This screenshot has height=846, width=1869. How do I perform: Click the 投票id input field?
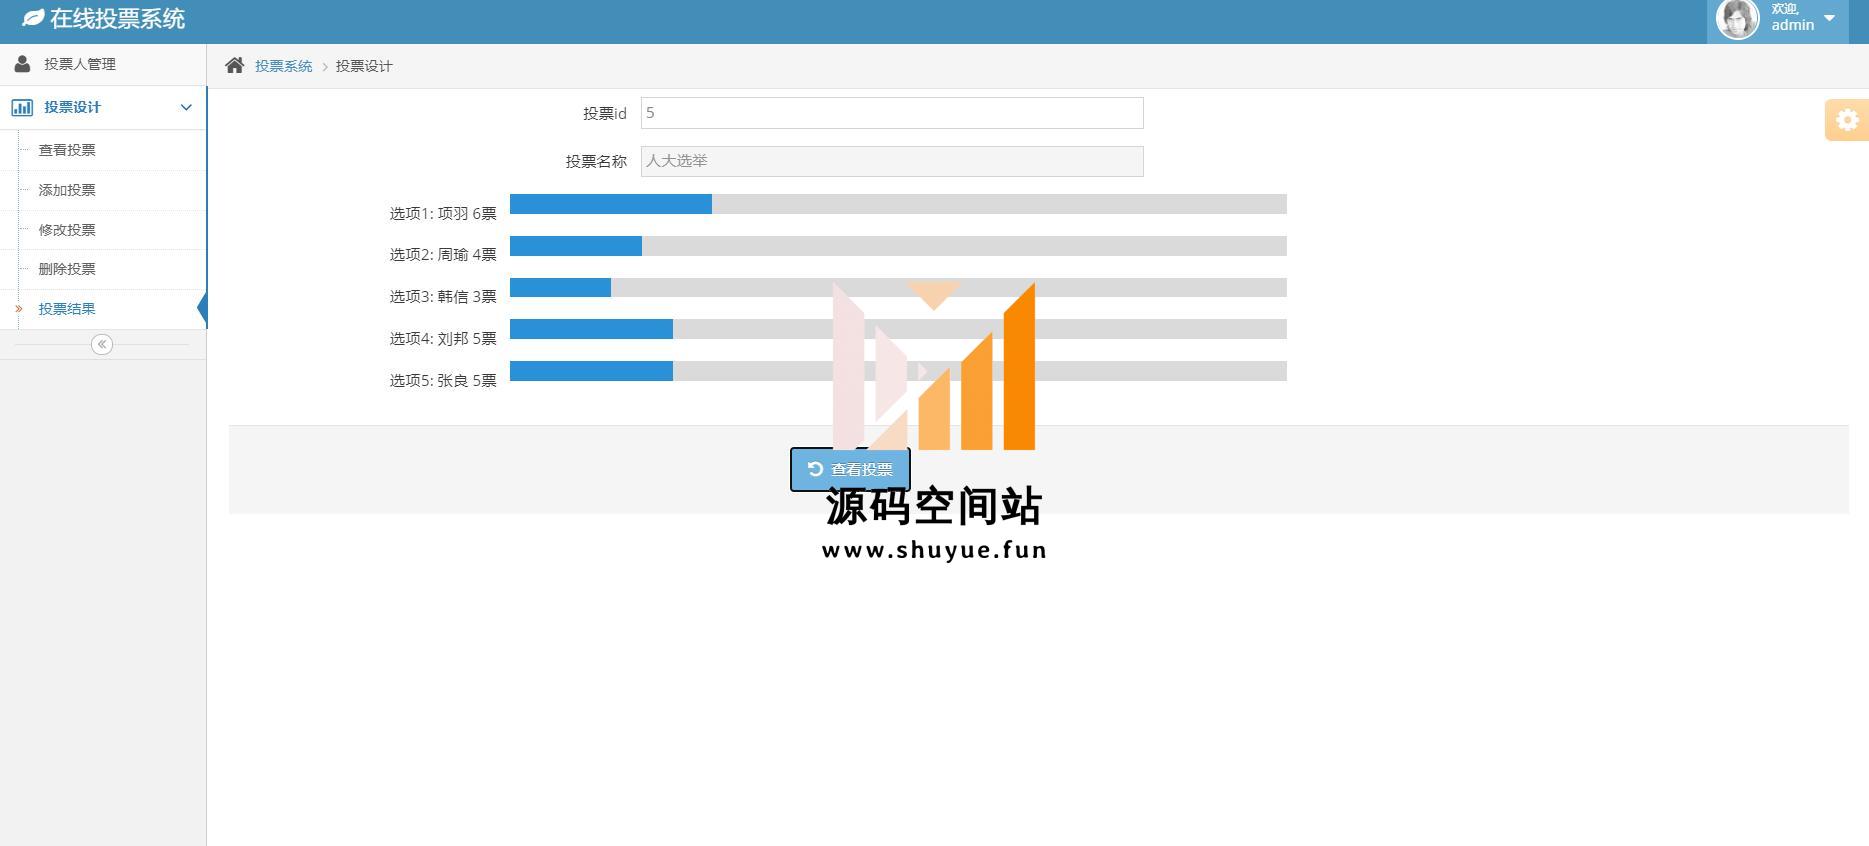[891, 113]
